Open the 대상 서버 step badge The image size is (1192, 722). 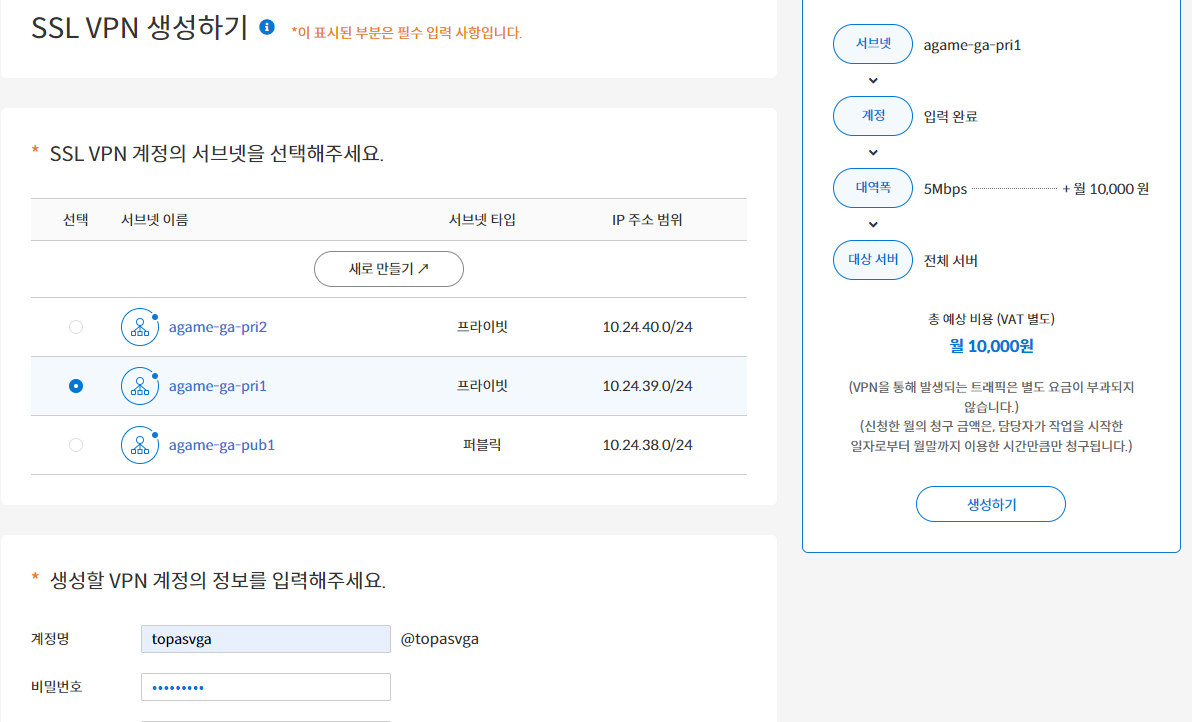872,259
